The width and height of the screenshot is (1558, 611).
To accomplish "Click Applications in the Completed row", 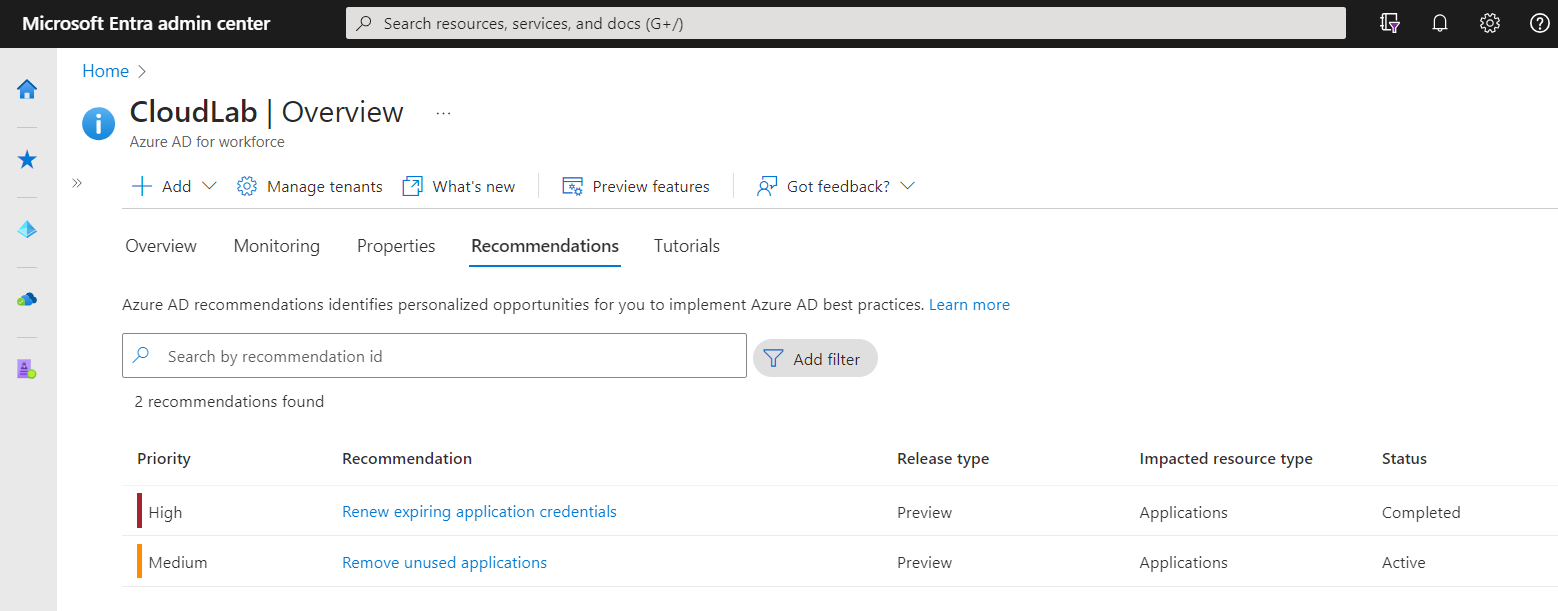I will tap(1183, 513).
